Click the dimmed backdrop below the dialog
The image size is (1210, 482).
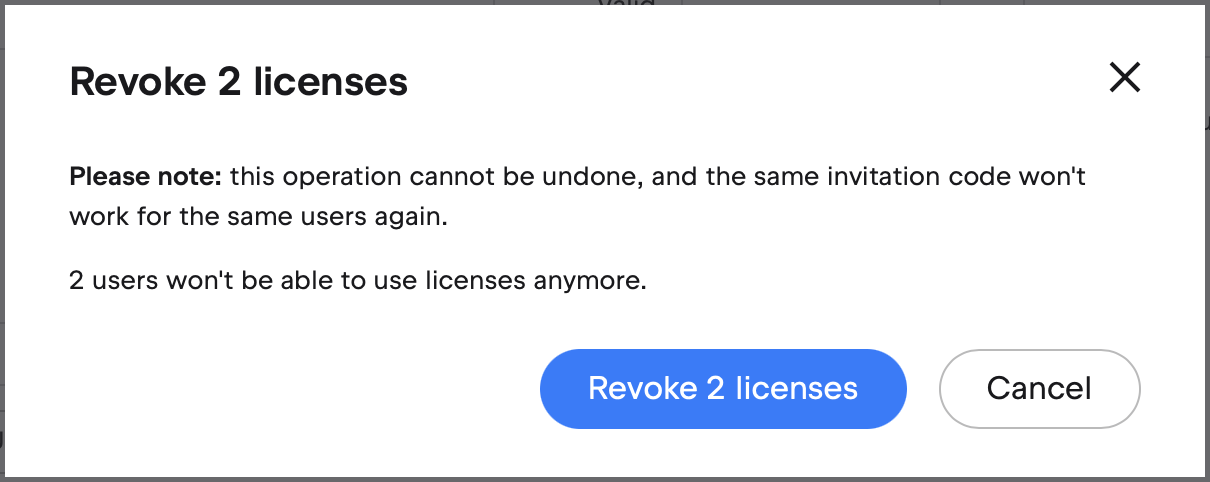pyautogui.click(x=600, y=479)
